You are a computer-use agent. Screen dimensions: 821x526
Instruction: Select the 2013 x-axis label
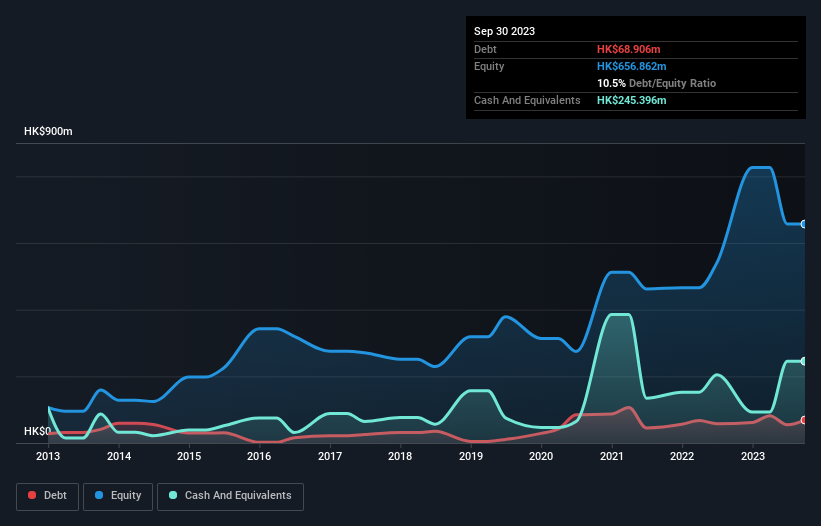point(48,456)
